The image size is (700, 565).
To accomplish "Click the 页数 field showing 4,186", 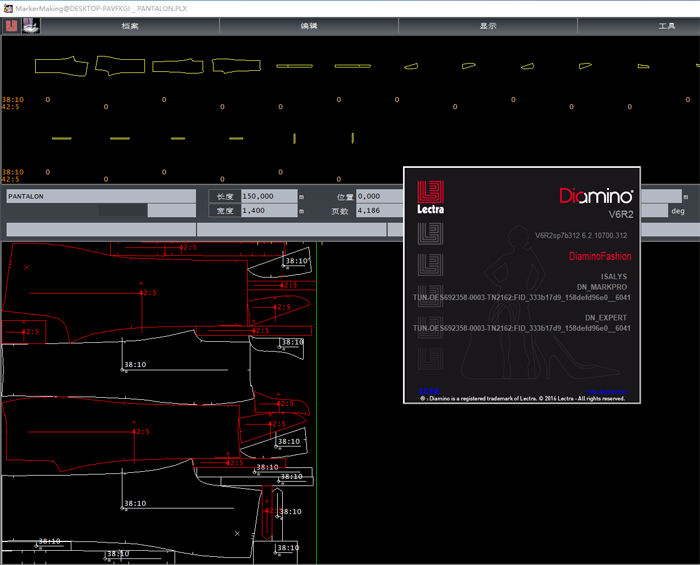I will point(379,211).
